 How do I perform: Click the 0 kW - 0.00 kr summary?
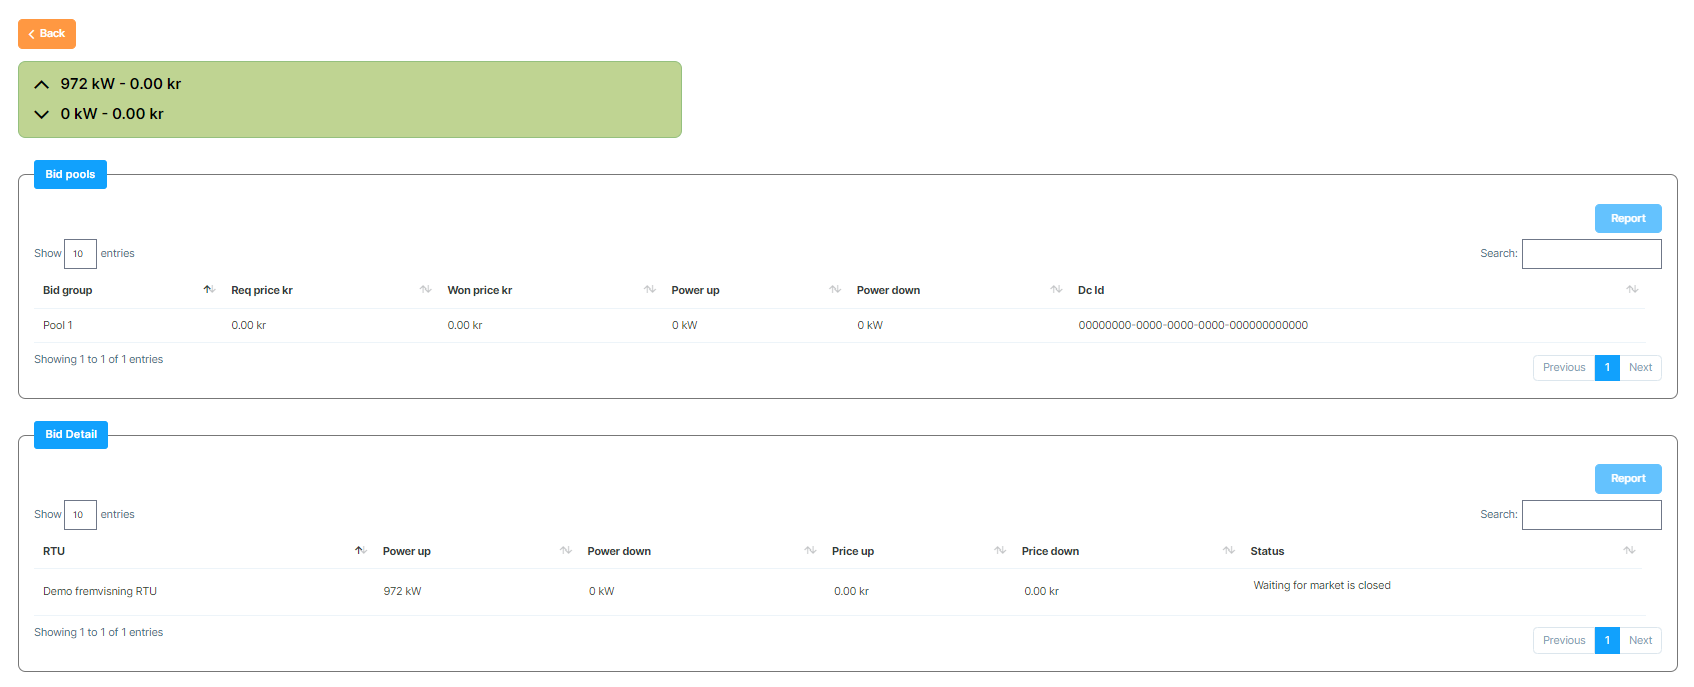tap(112, 114)
